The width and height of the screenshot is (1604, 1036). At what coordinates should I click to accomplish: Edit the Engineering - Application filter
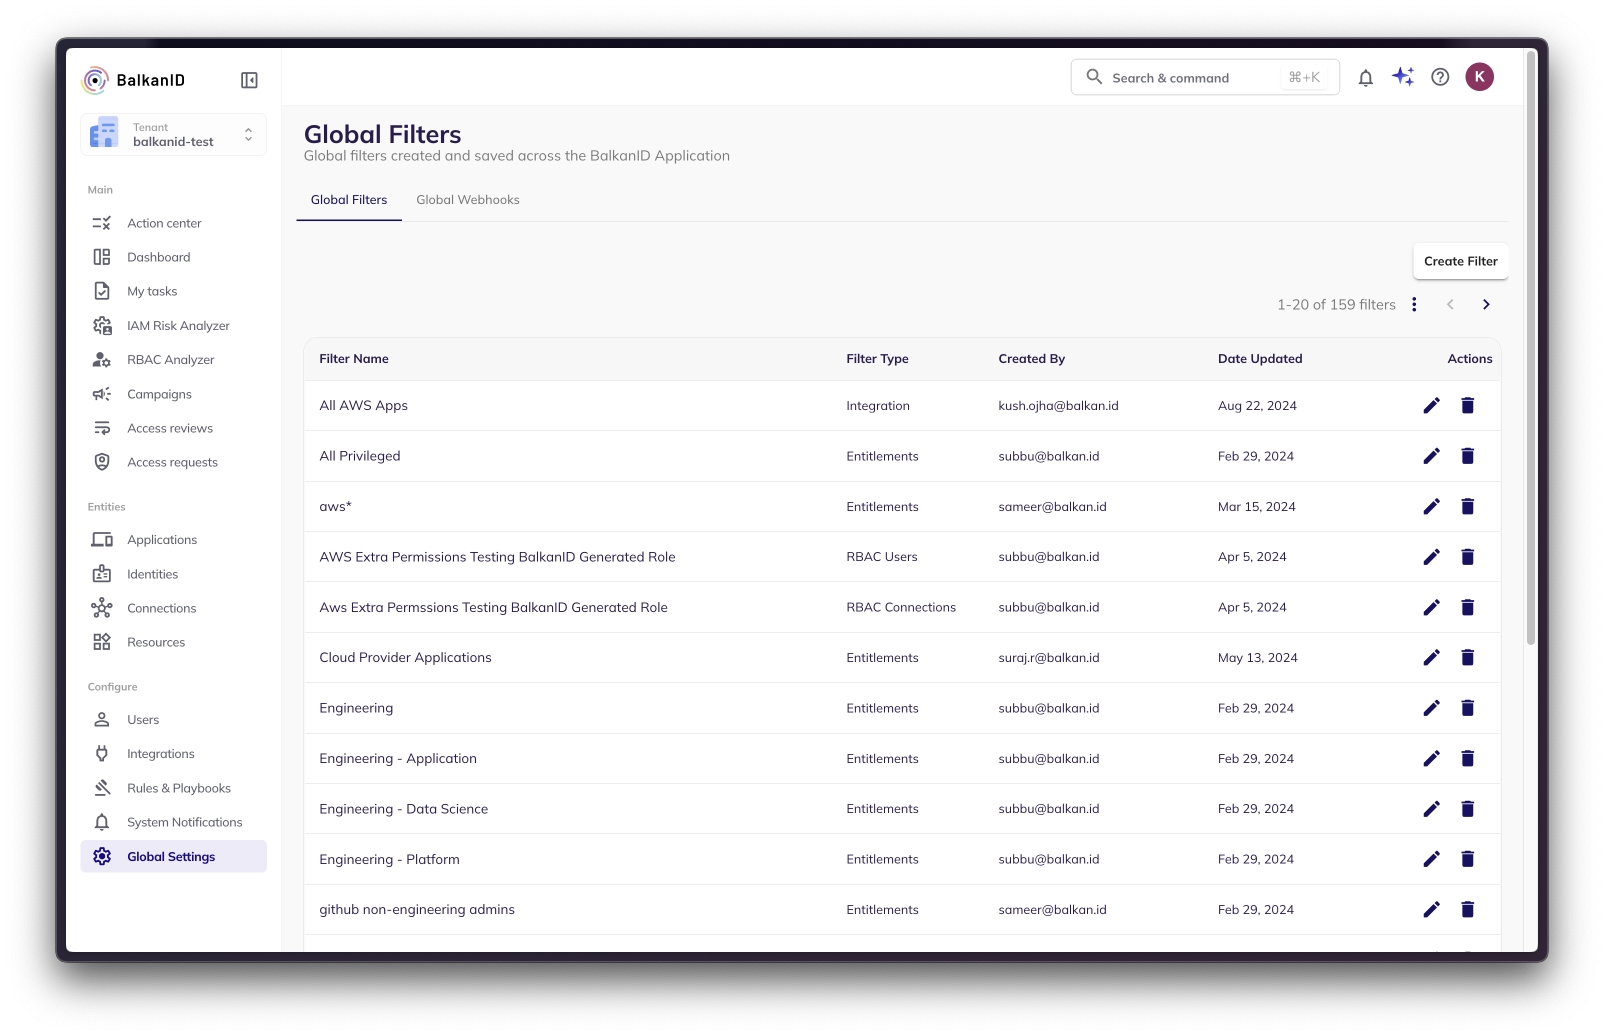(x=1432, y=758)
